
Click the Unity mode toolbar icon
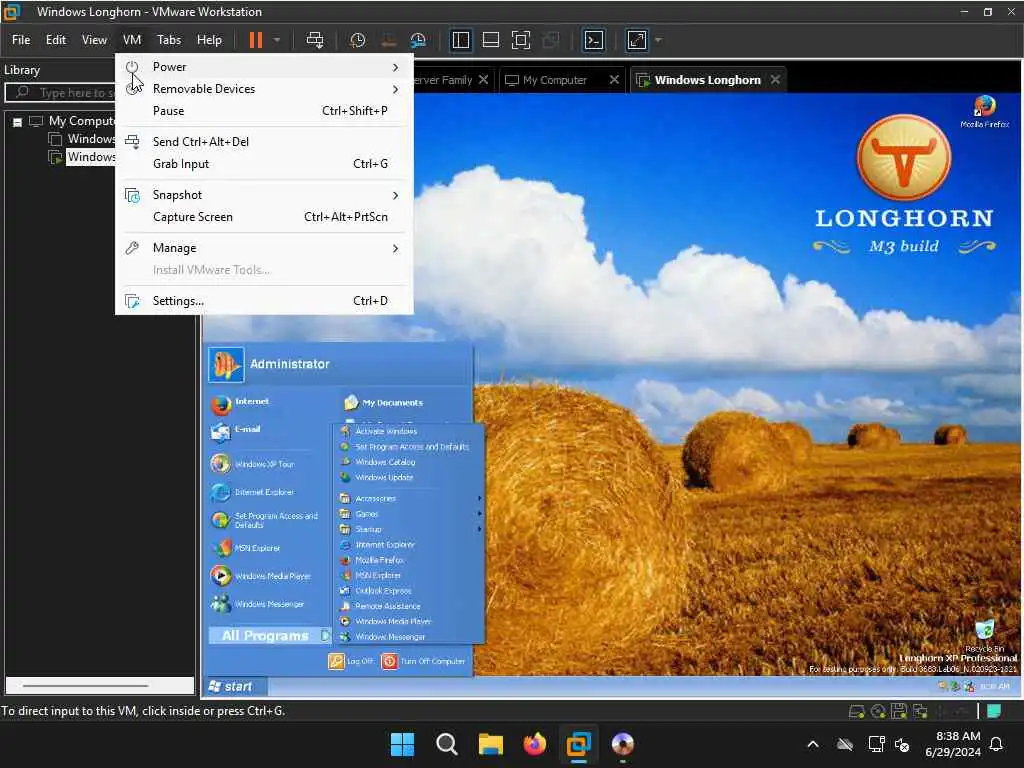[551, 40]
